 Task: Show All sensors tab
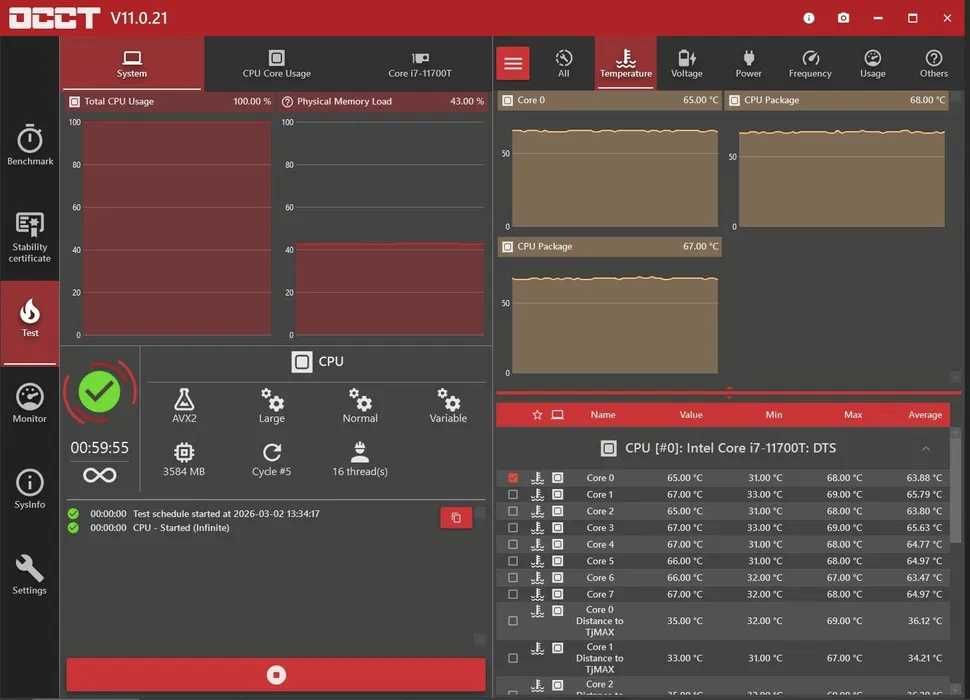(x=564, y=63)
